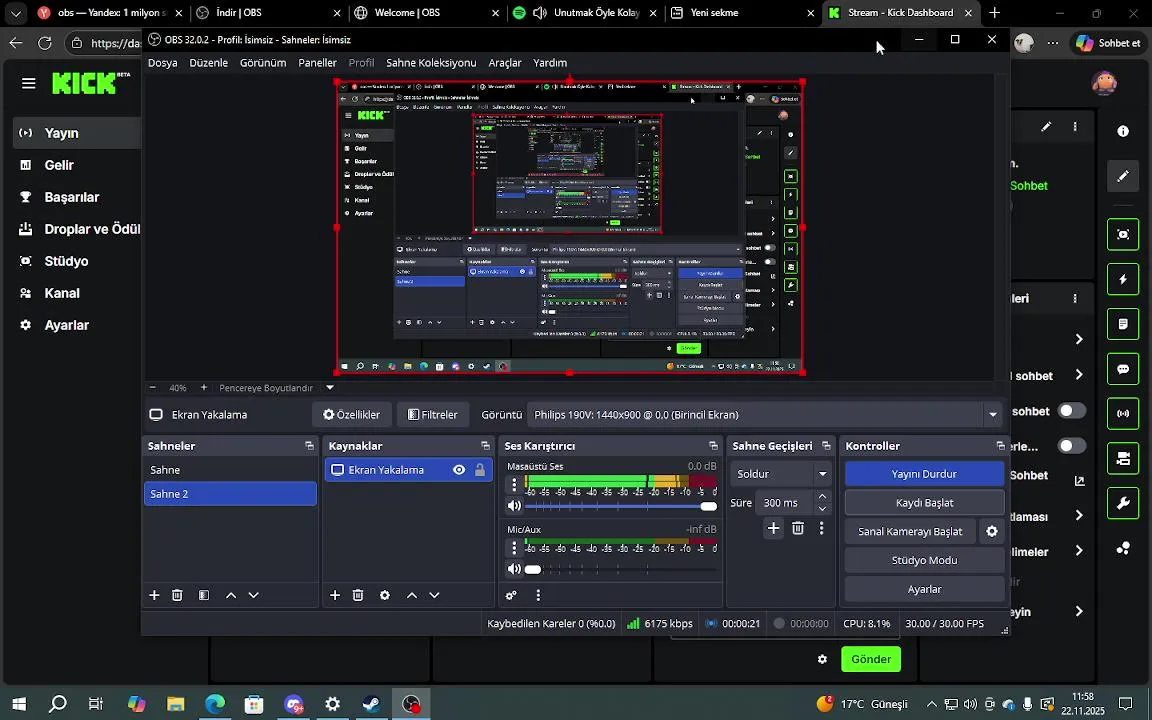Open Sahne Koleksiyonu menu

tap(431, 62)
